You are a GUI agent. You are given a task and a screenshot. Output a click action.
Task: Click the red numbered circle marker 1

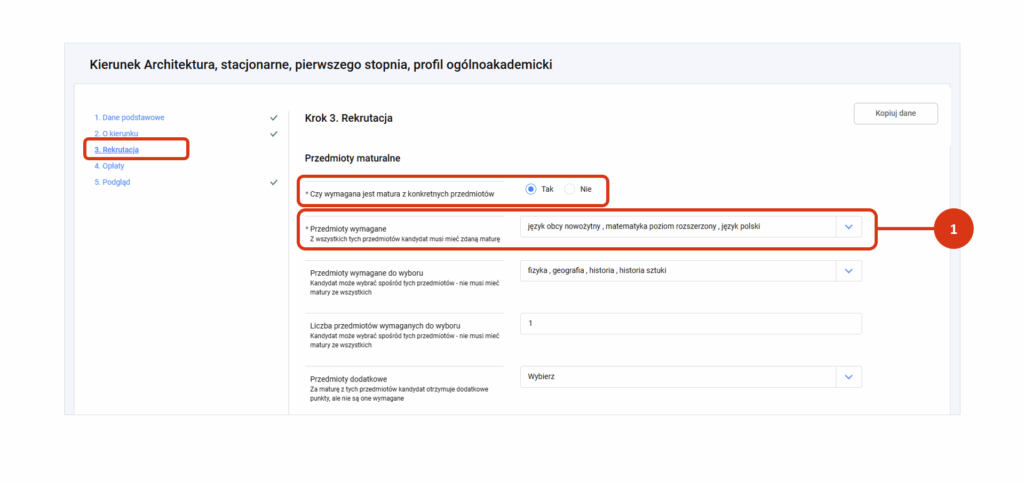tap(952, 229)
